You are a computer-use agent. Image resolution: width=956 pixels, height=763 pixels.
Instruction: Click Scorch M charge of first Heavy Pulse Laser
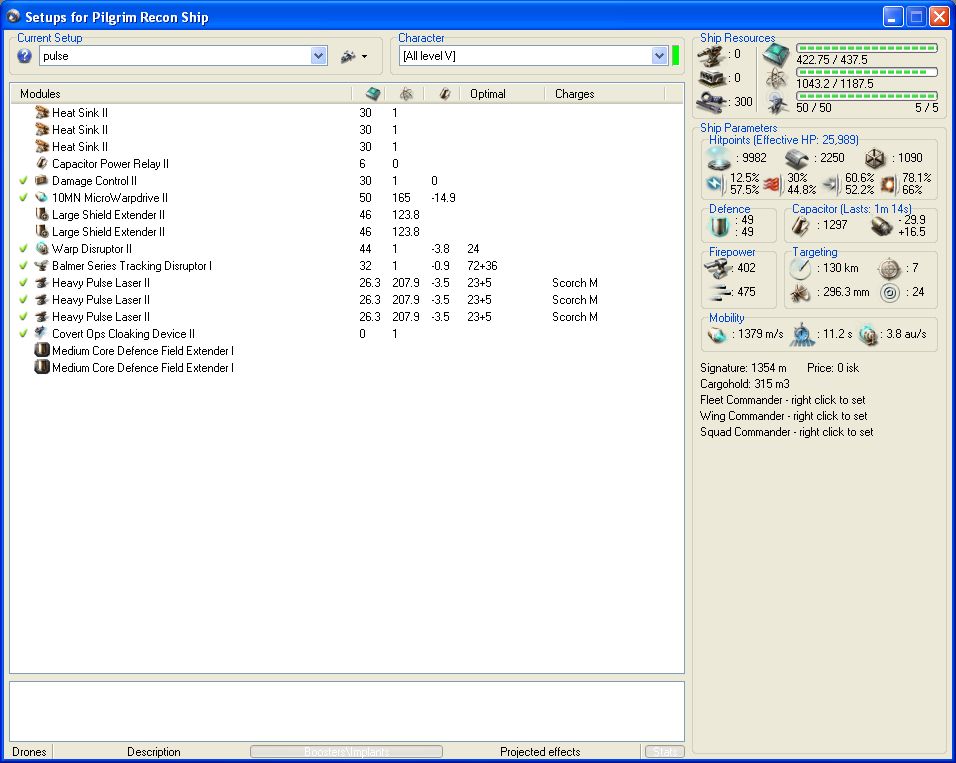(574, 283)
